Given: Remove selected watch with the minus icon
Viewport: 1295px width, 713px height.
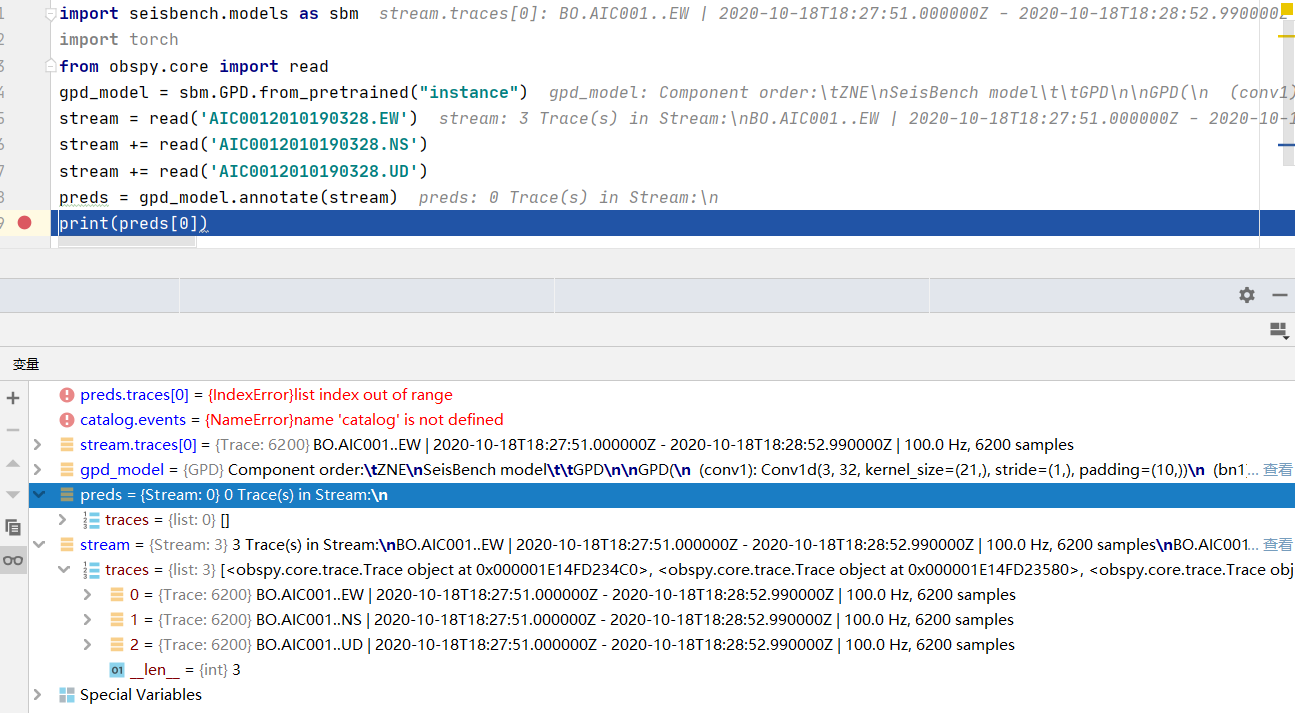Looking at the screenshot, I should [13, 429].
